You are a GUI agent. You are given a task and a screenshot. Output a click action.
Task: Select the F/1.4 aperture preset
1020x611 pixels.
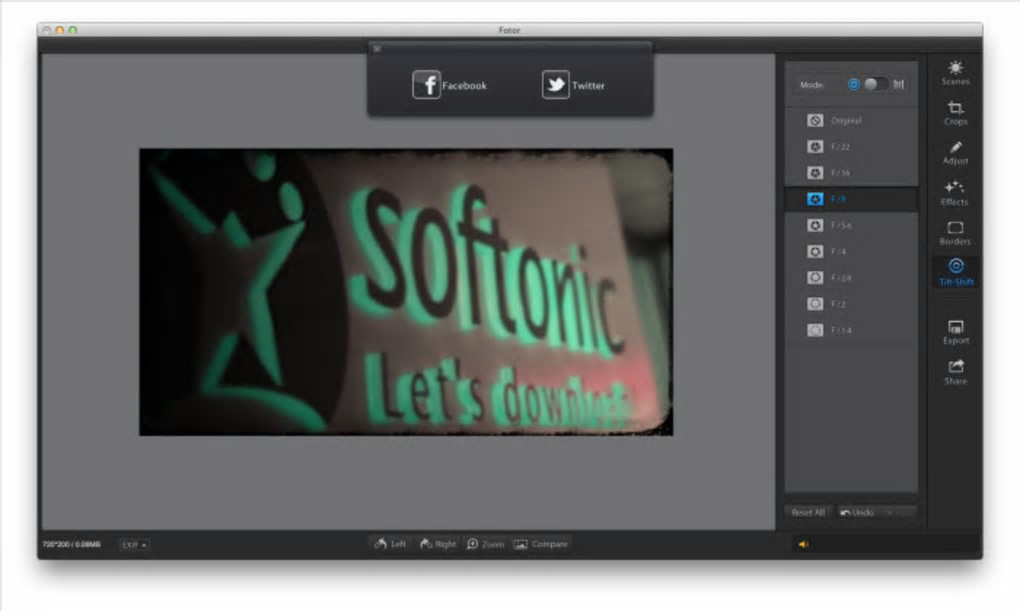[x=851, y=330]
